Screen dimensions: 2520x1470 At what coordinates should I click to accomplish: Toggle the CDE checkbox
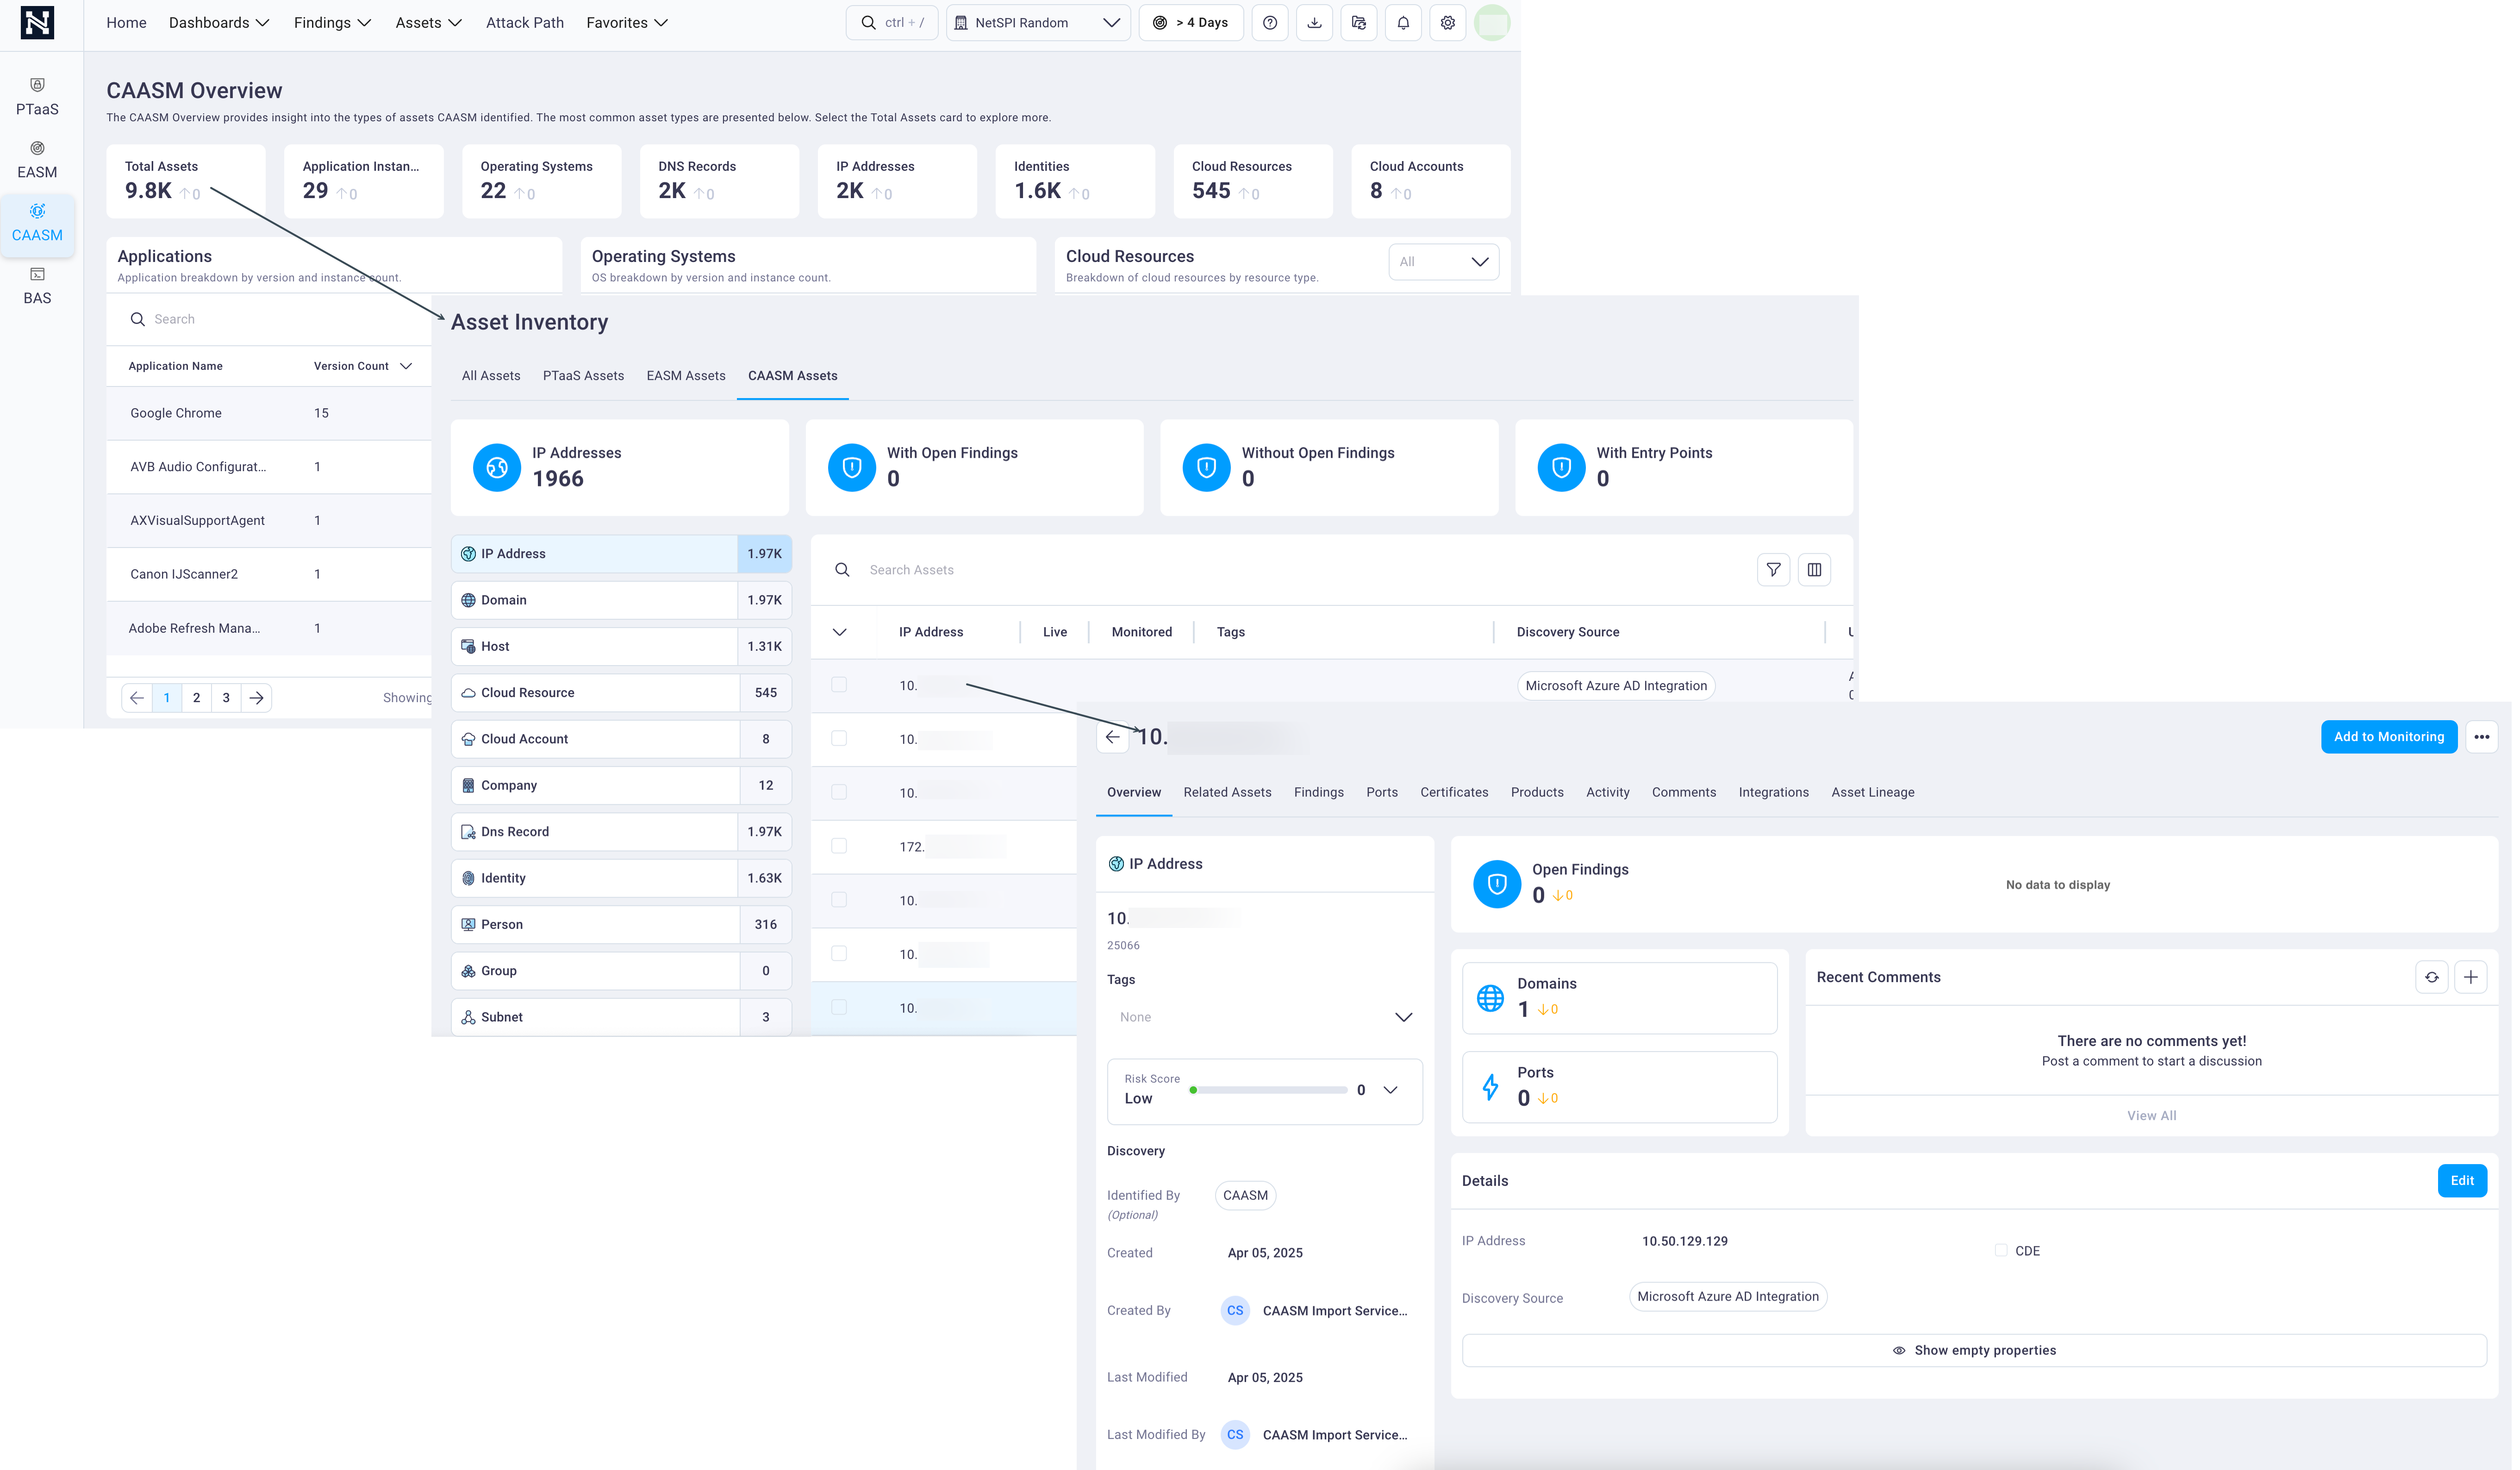click(2001, 1250)
